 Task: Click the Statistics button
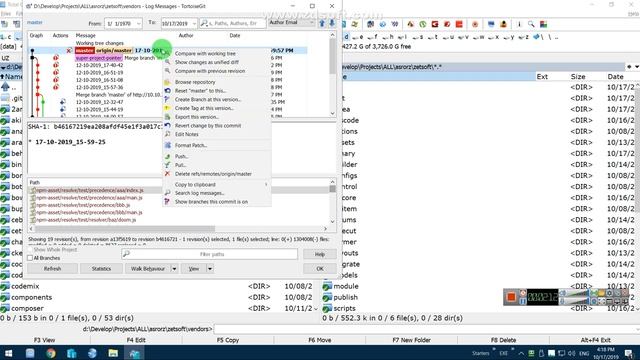tap(101, 269)
